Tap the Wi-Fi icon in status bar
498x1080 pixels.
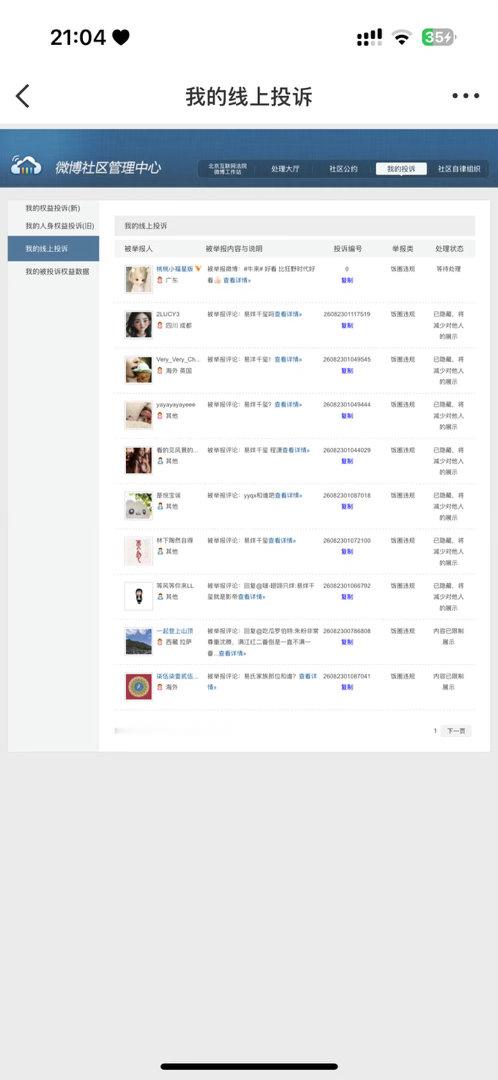(x=402, y=37)
